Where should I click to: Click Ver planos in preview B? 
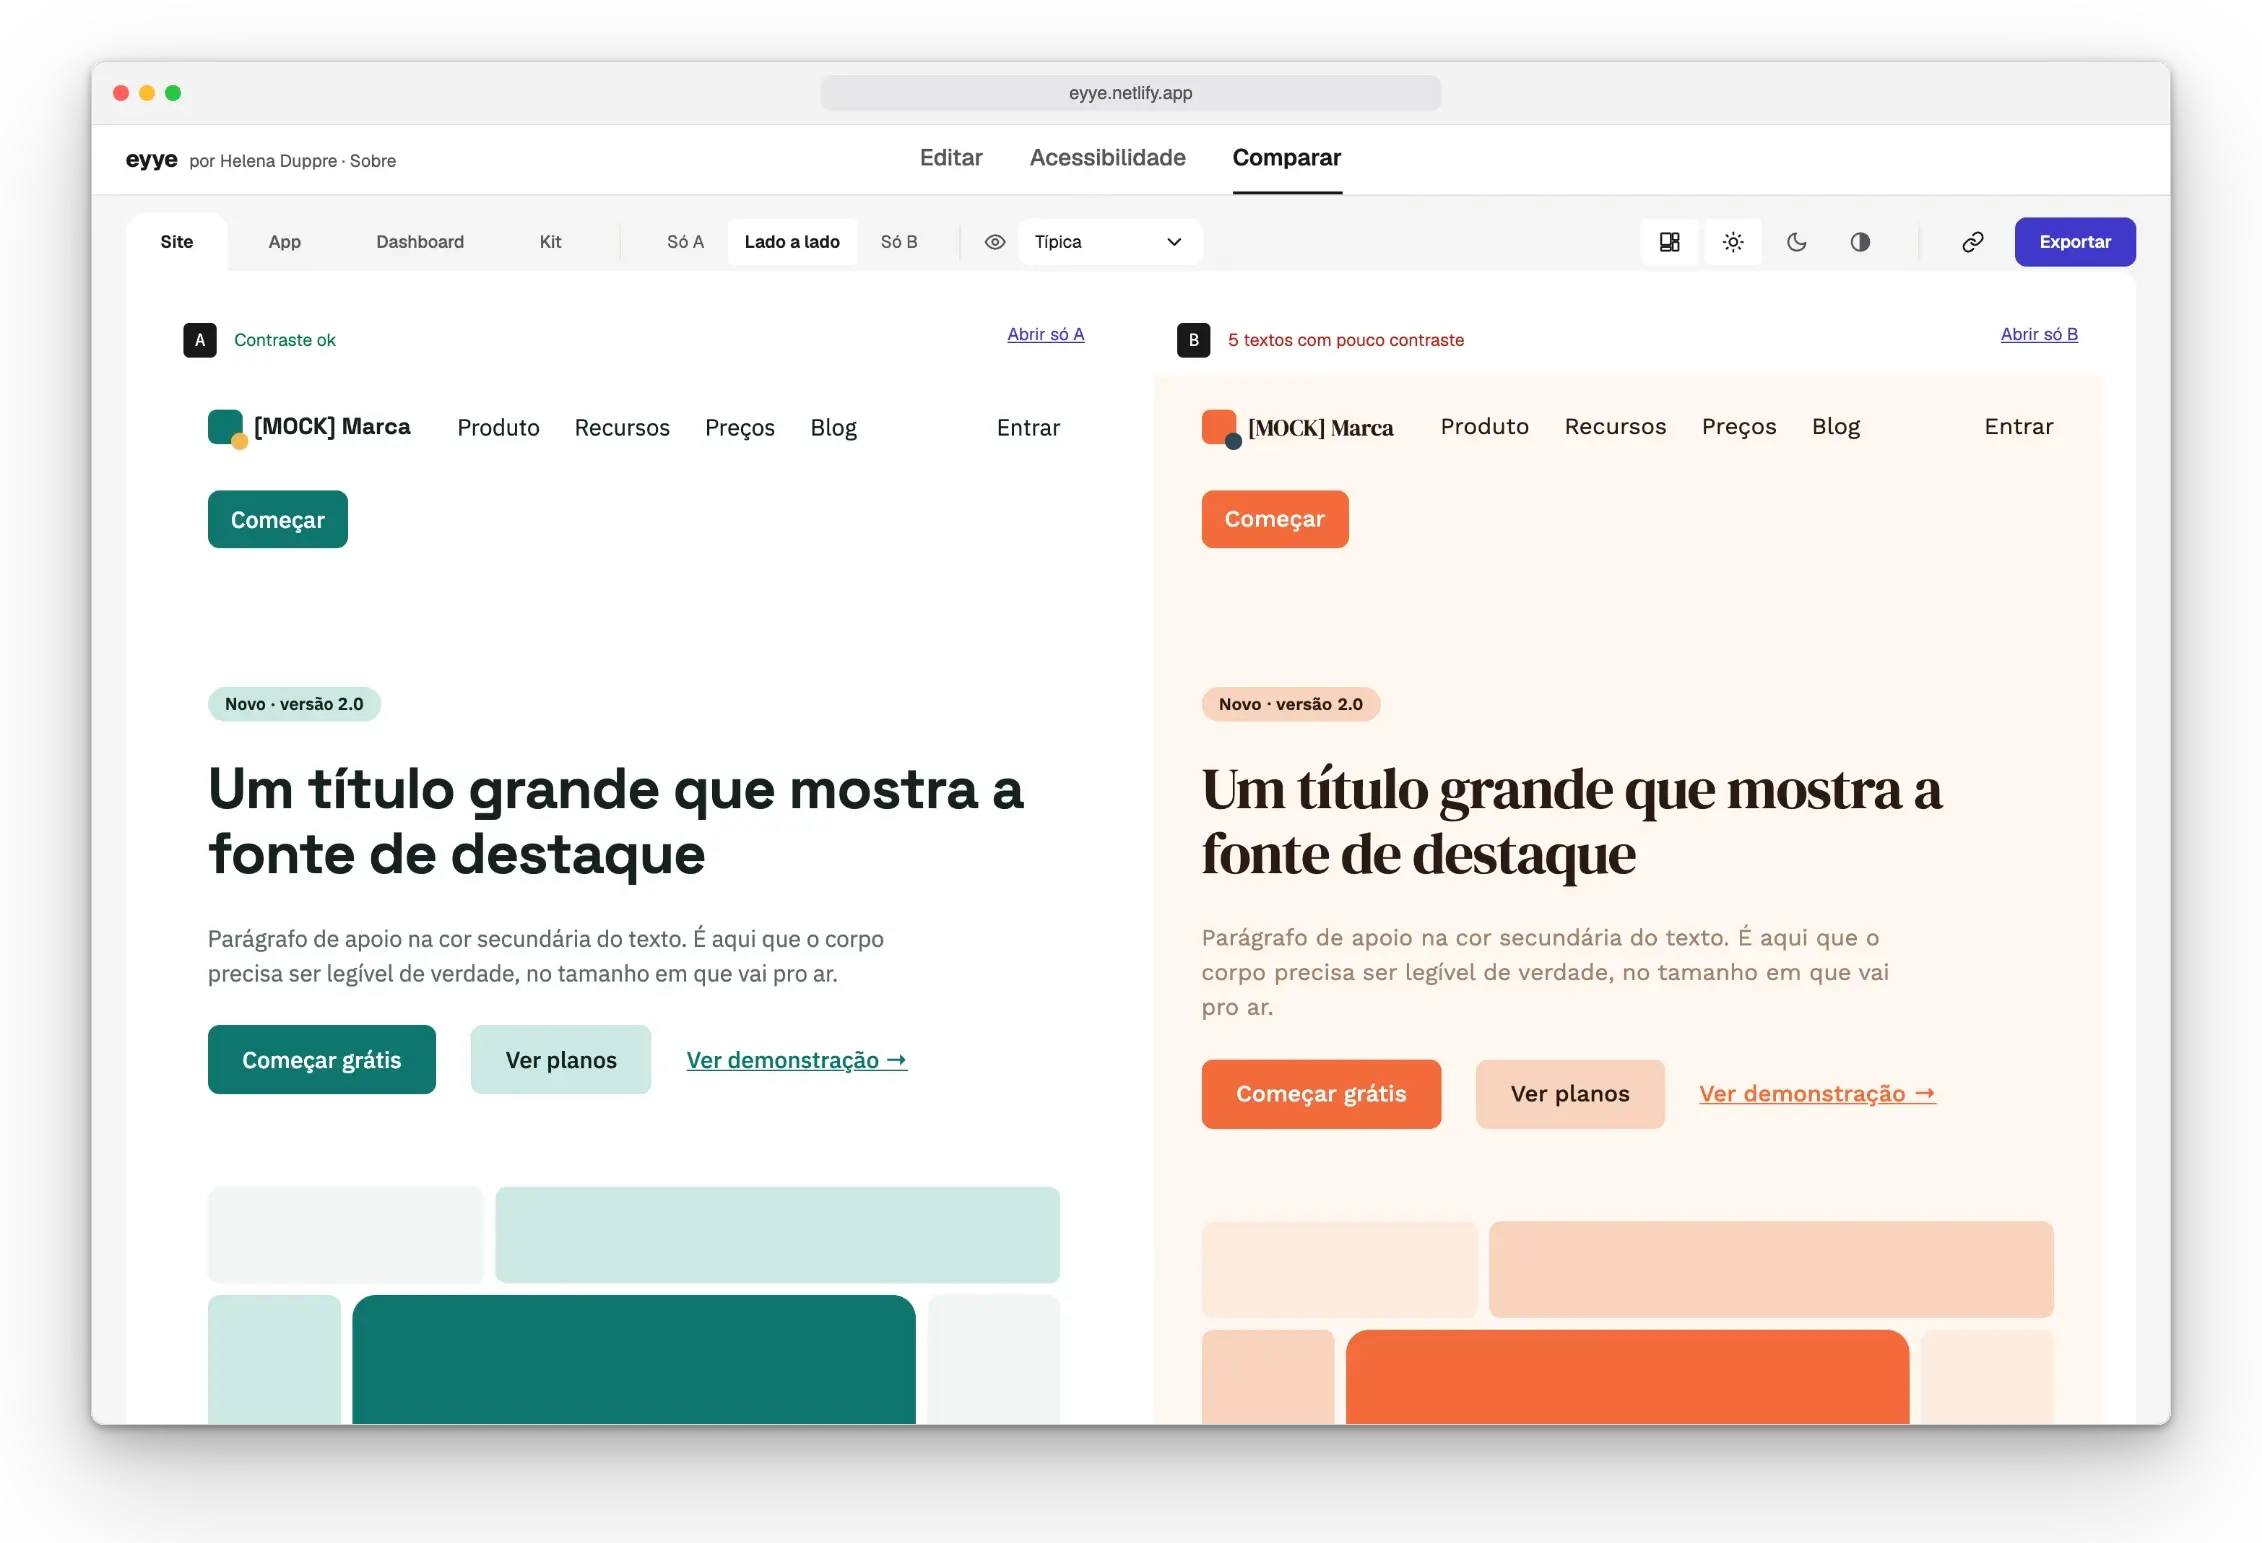pos(1570,1094)
